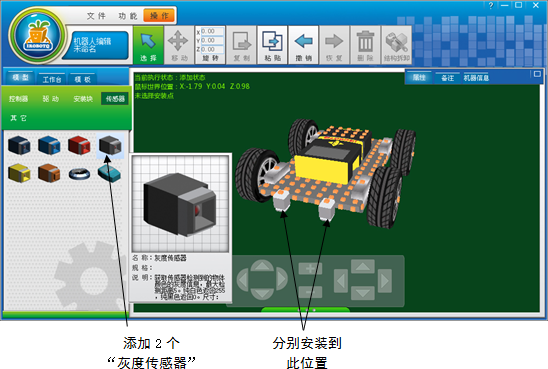
Task: Undo with the 撤销 left-arrow icon
Action: pos(303,45)
